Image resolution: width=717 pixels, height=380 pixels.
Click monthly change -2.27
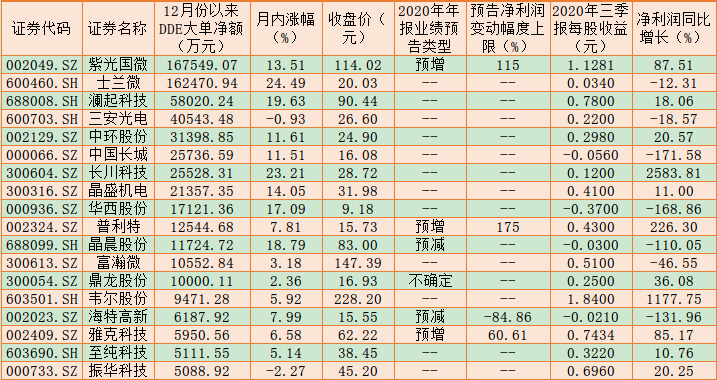(286, 371)
